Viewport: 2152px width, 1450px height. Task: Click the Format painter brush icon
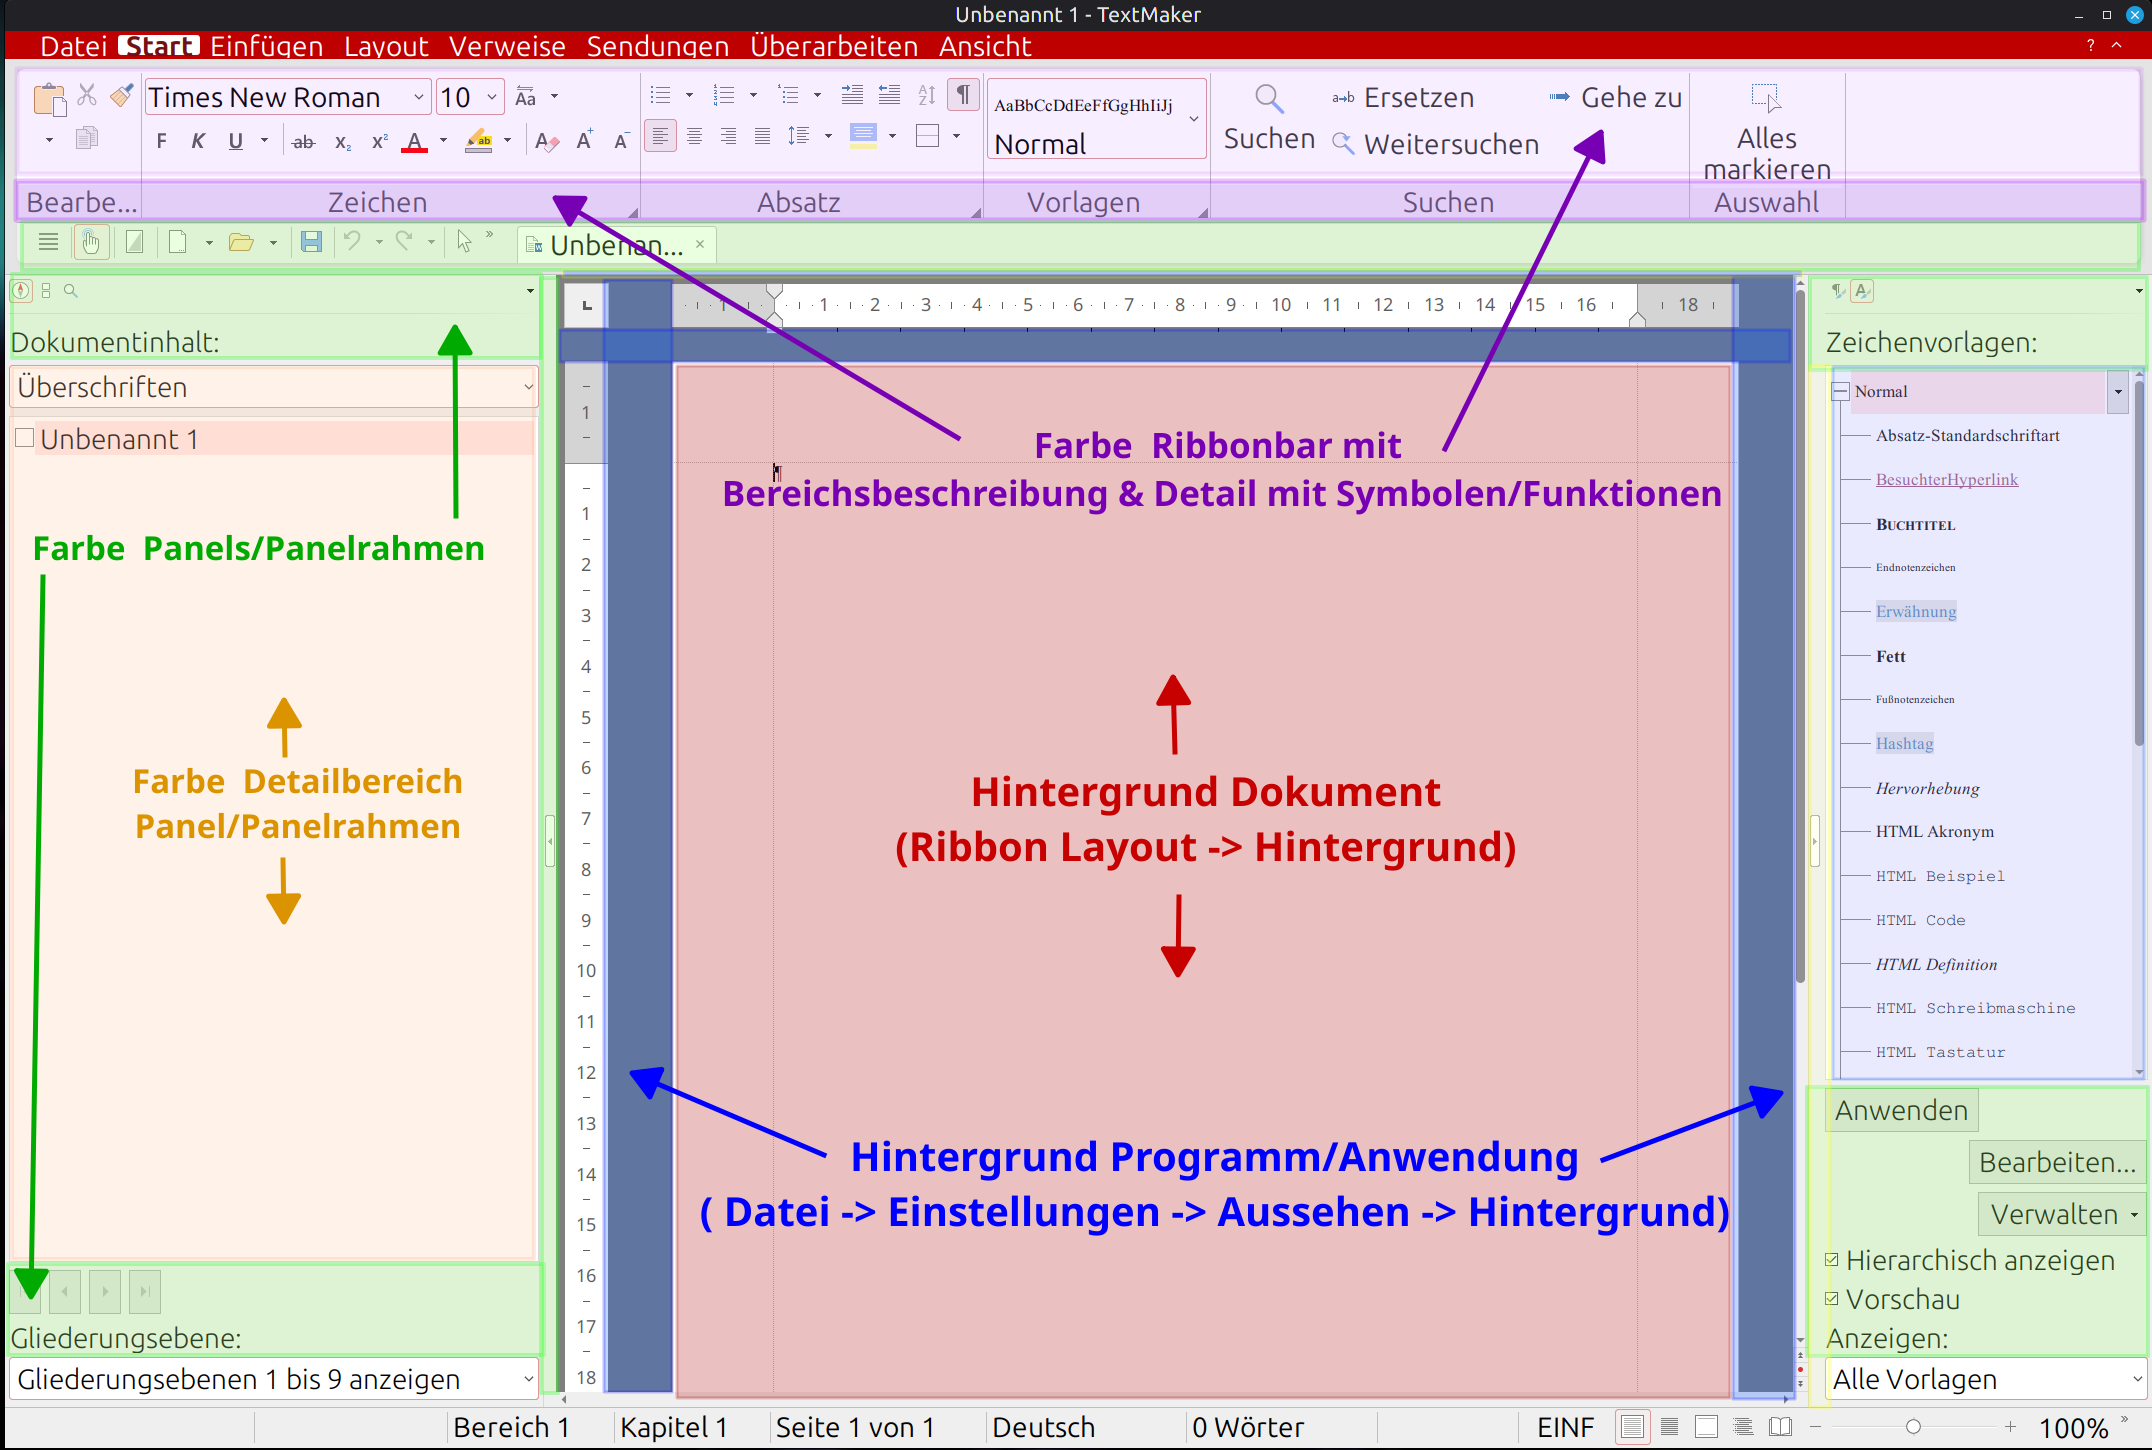pos(122,95)
